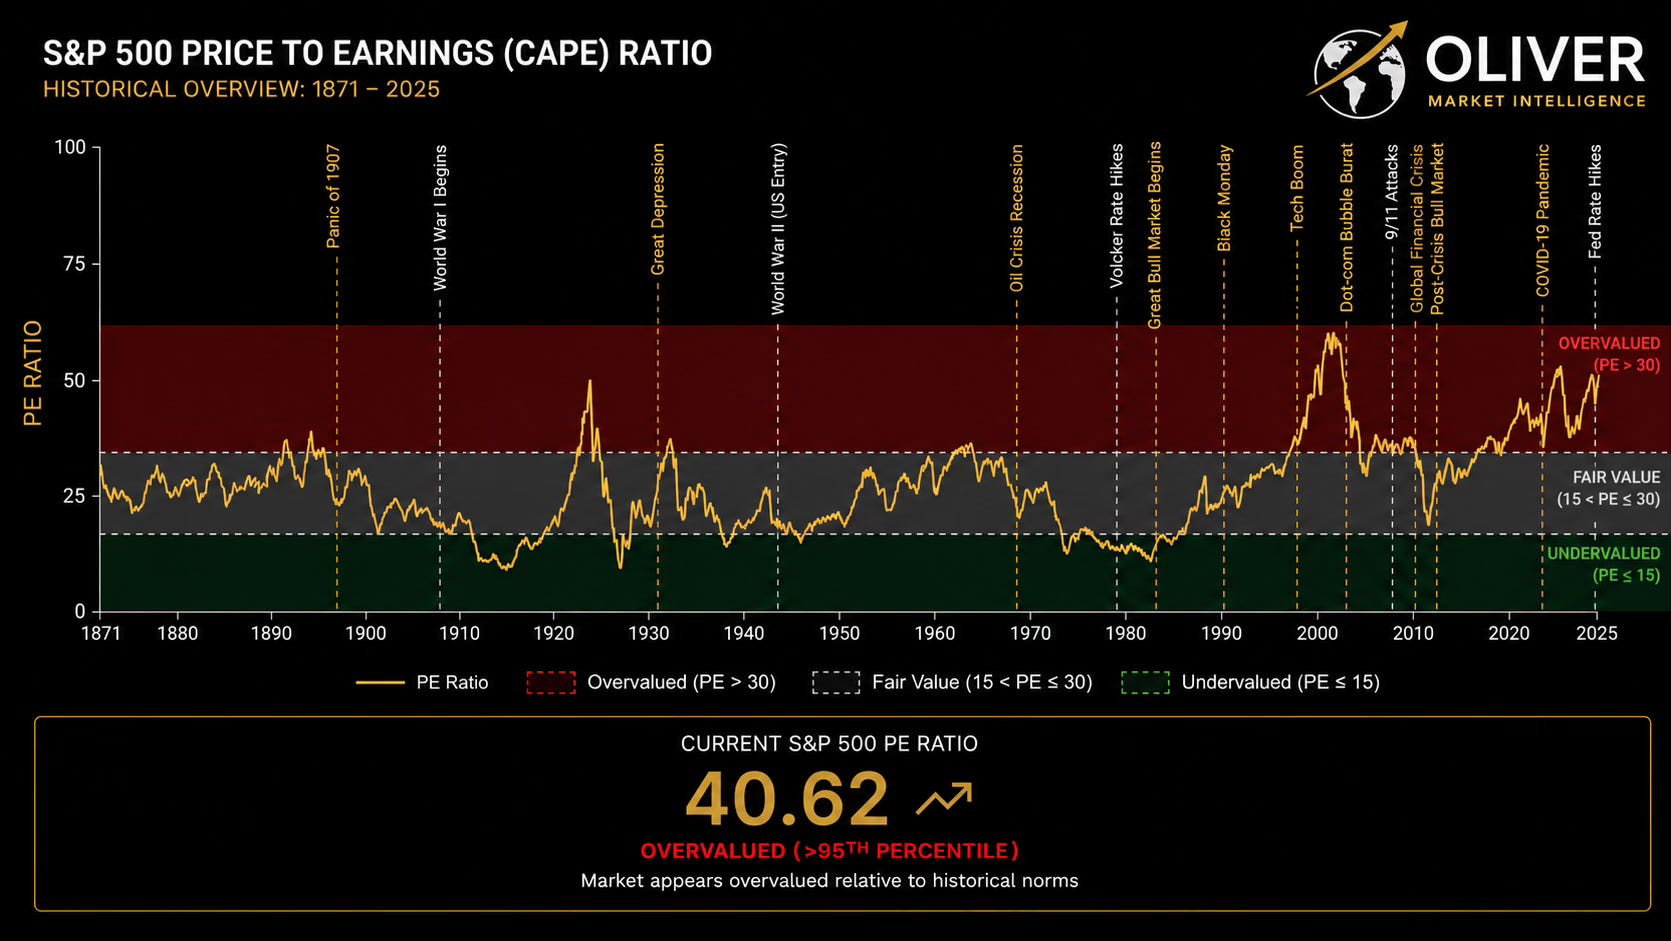Click the 1930 year label on x-axis

click(649, 633)
